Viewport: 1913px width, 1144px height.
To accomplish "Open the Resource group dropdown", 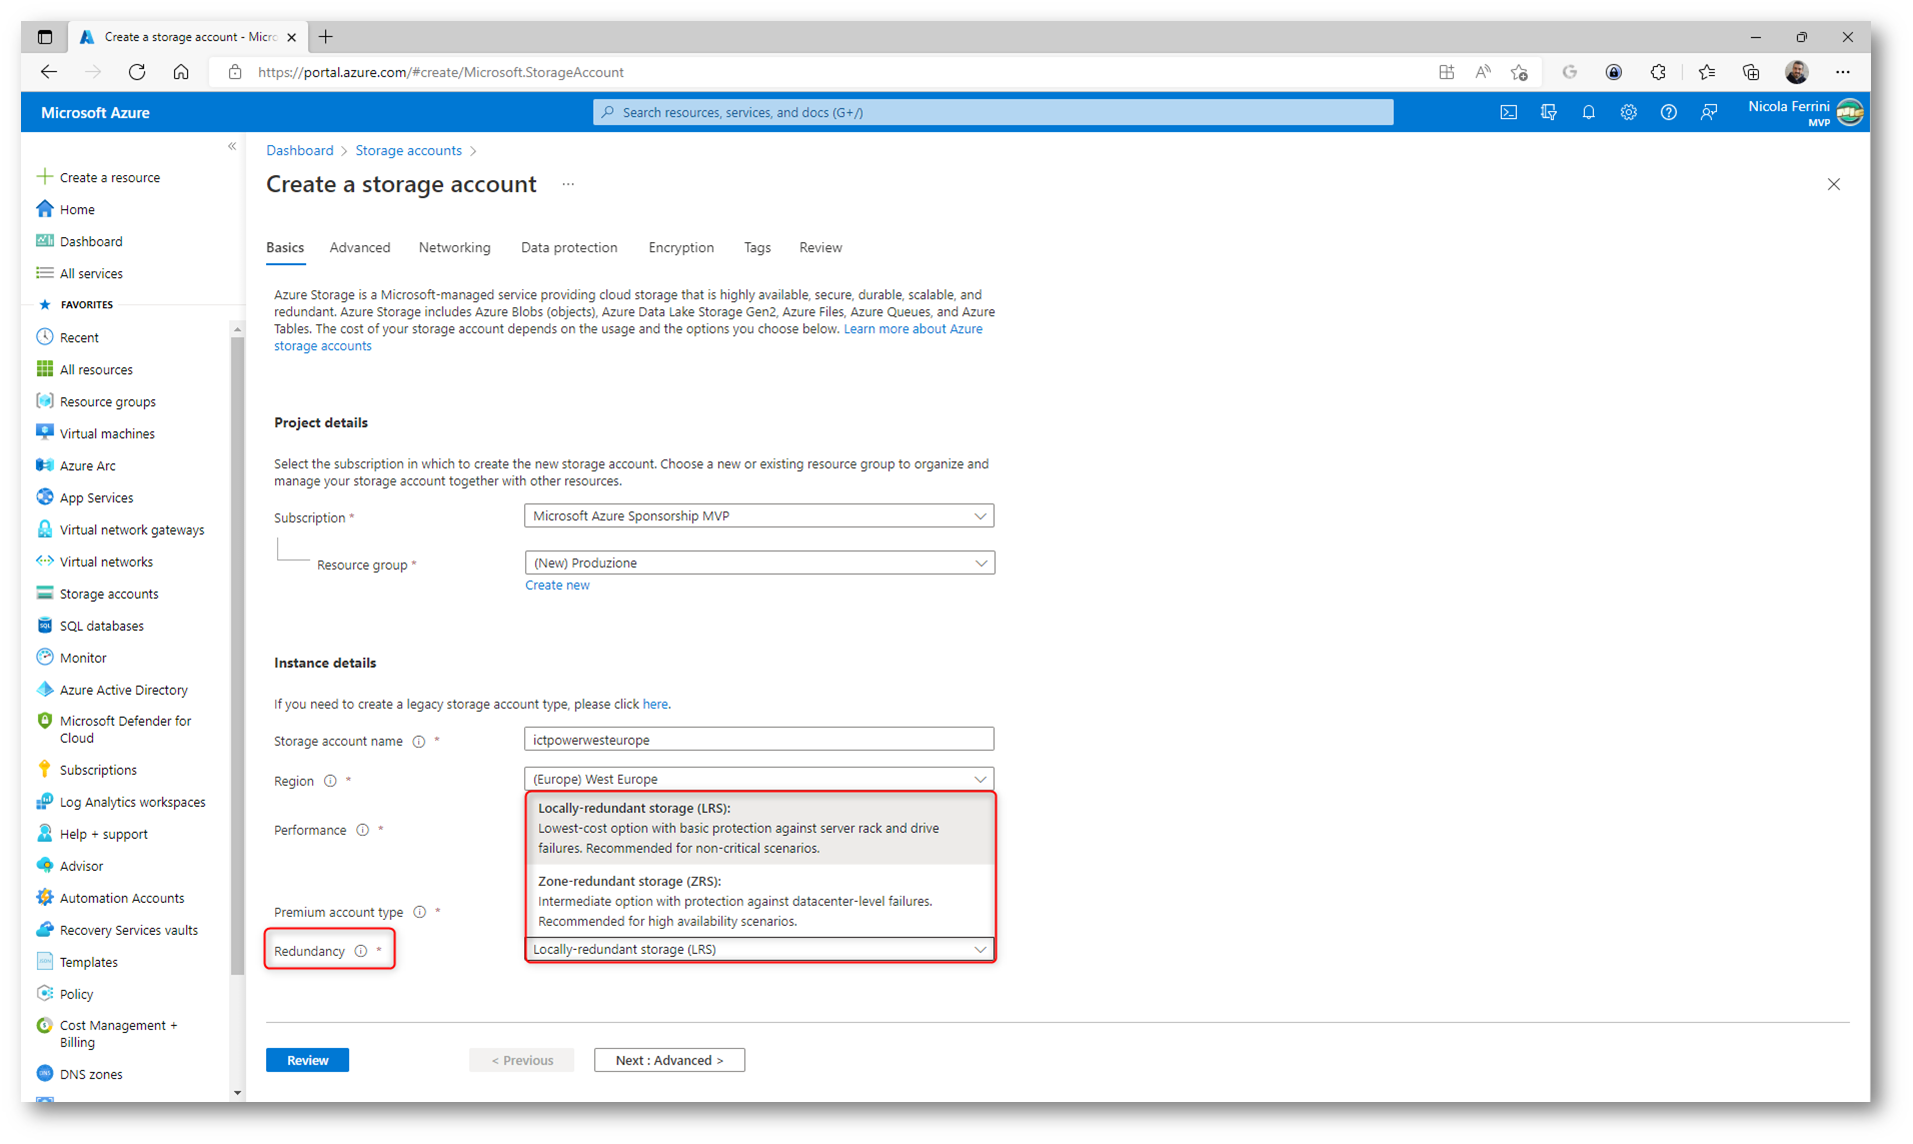I will (x=759, y=563).
